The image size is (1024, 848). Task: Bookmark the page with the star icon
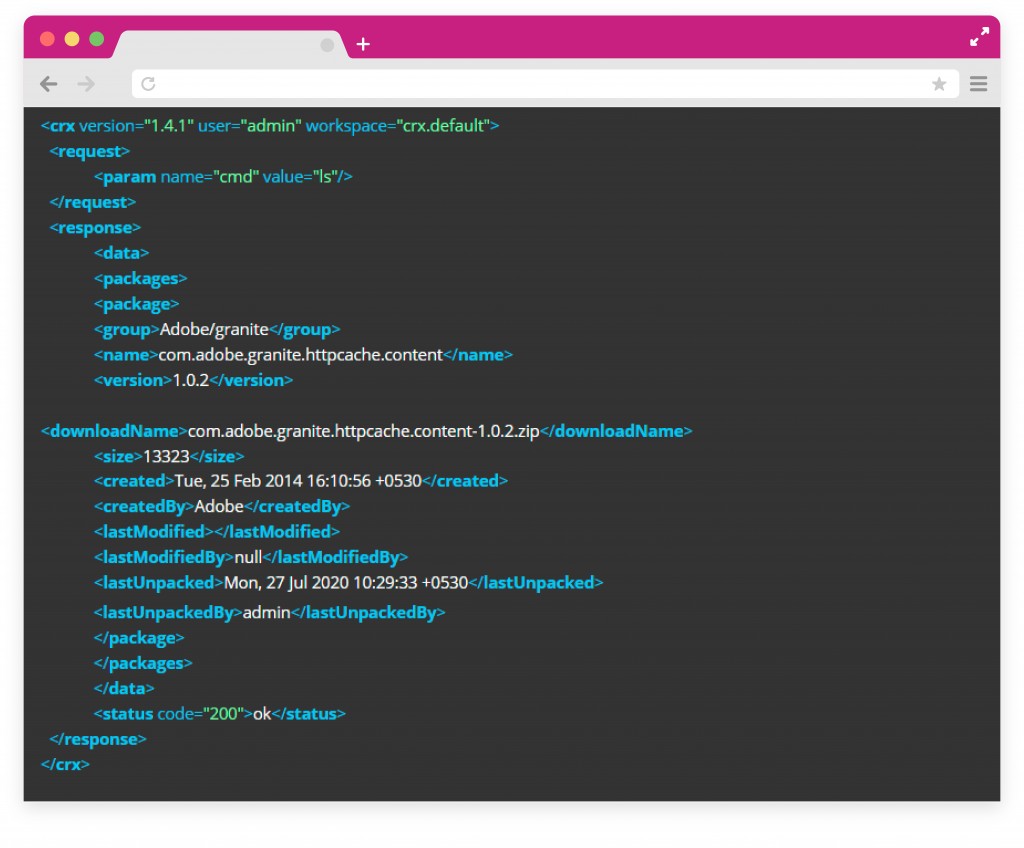click(939, 84)
